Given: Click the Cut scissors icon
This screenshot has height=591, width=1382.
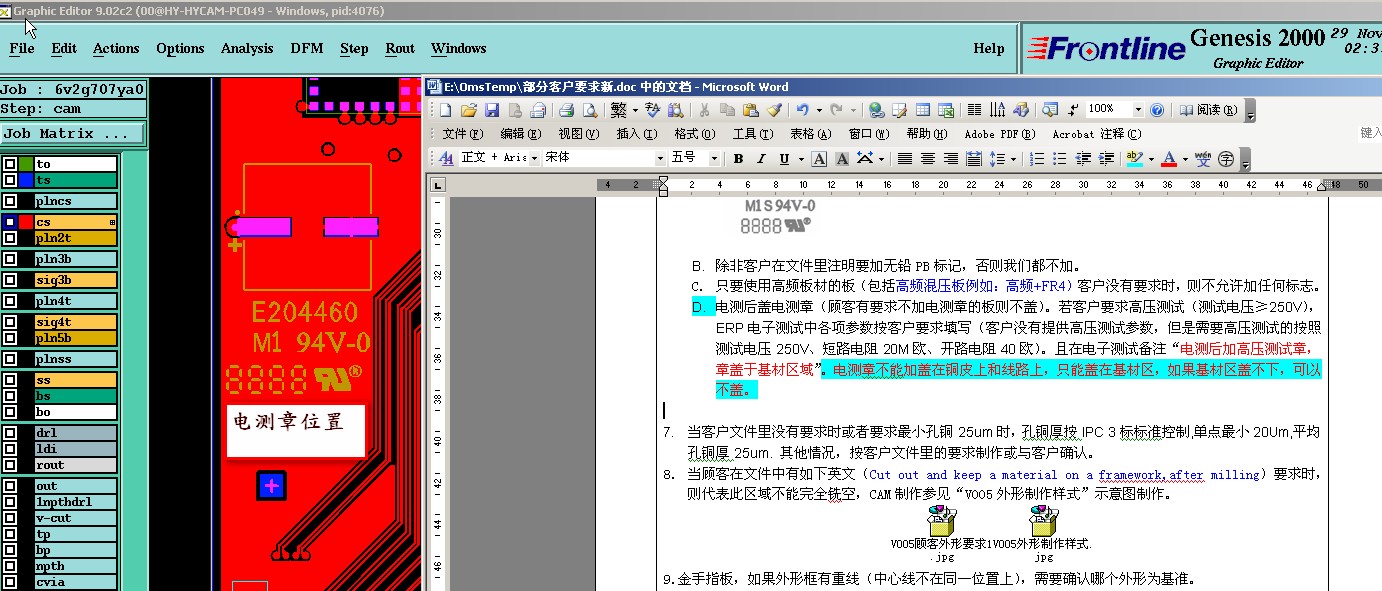Looking at the screenshot, I should click(704, 110).
